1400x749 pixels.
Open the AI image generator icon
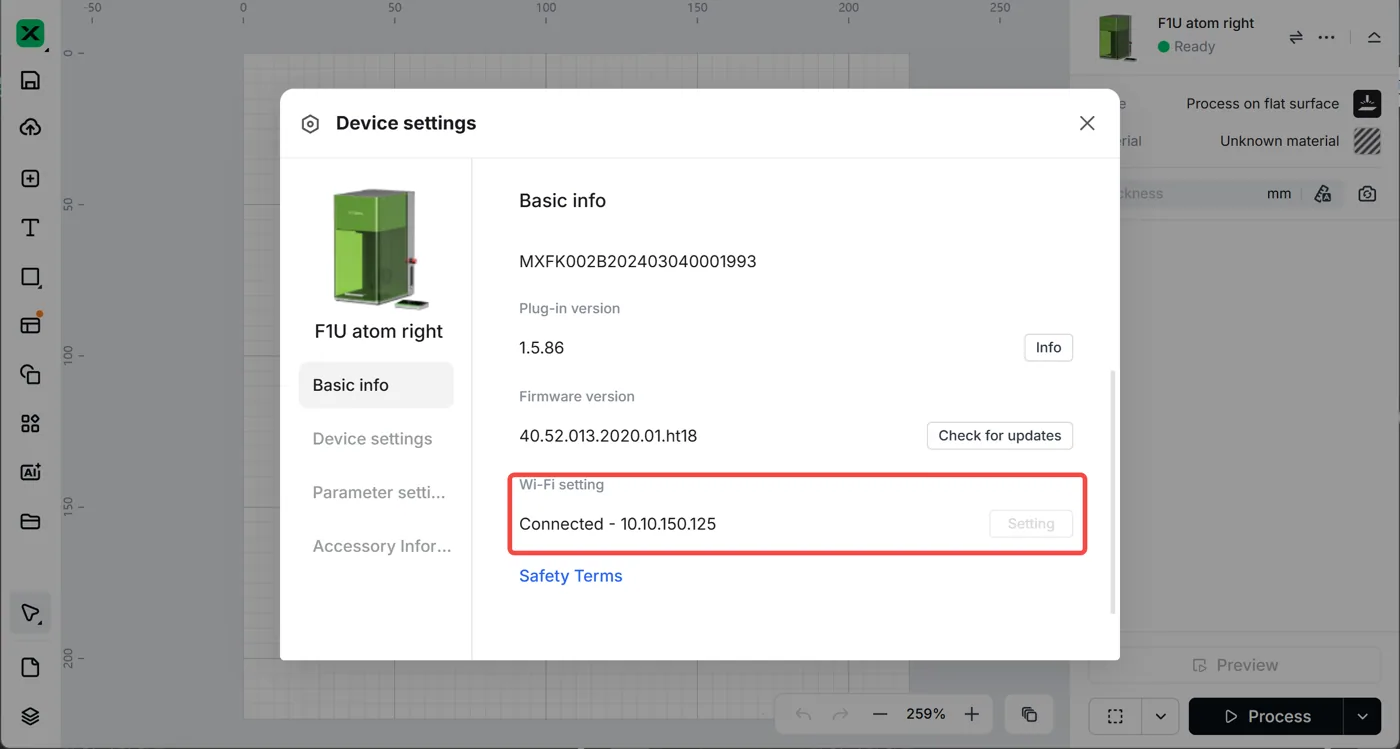click(30, 472)
